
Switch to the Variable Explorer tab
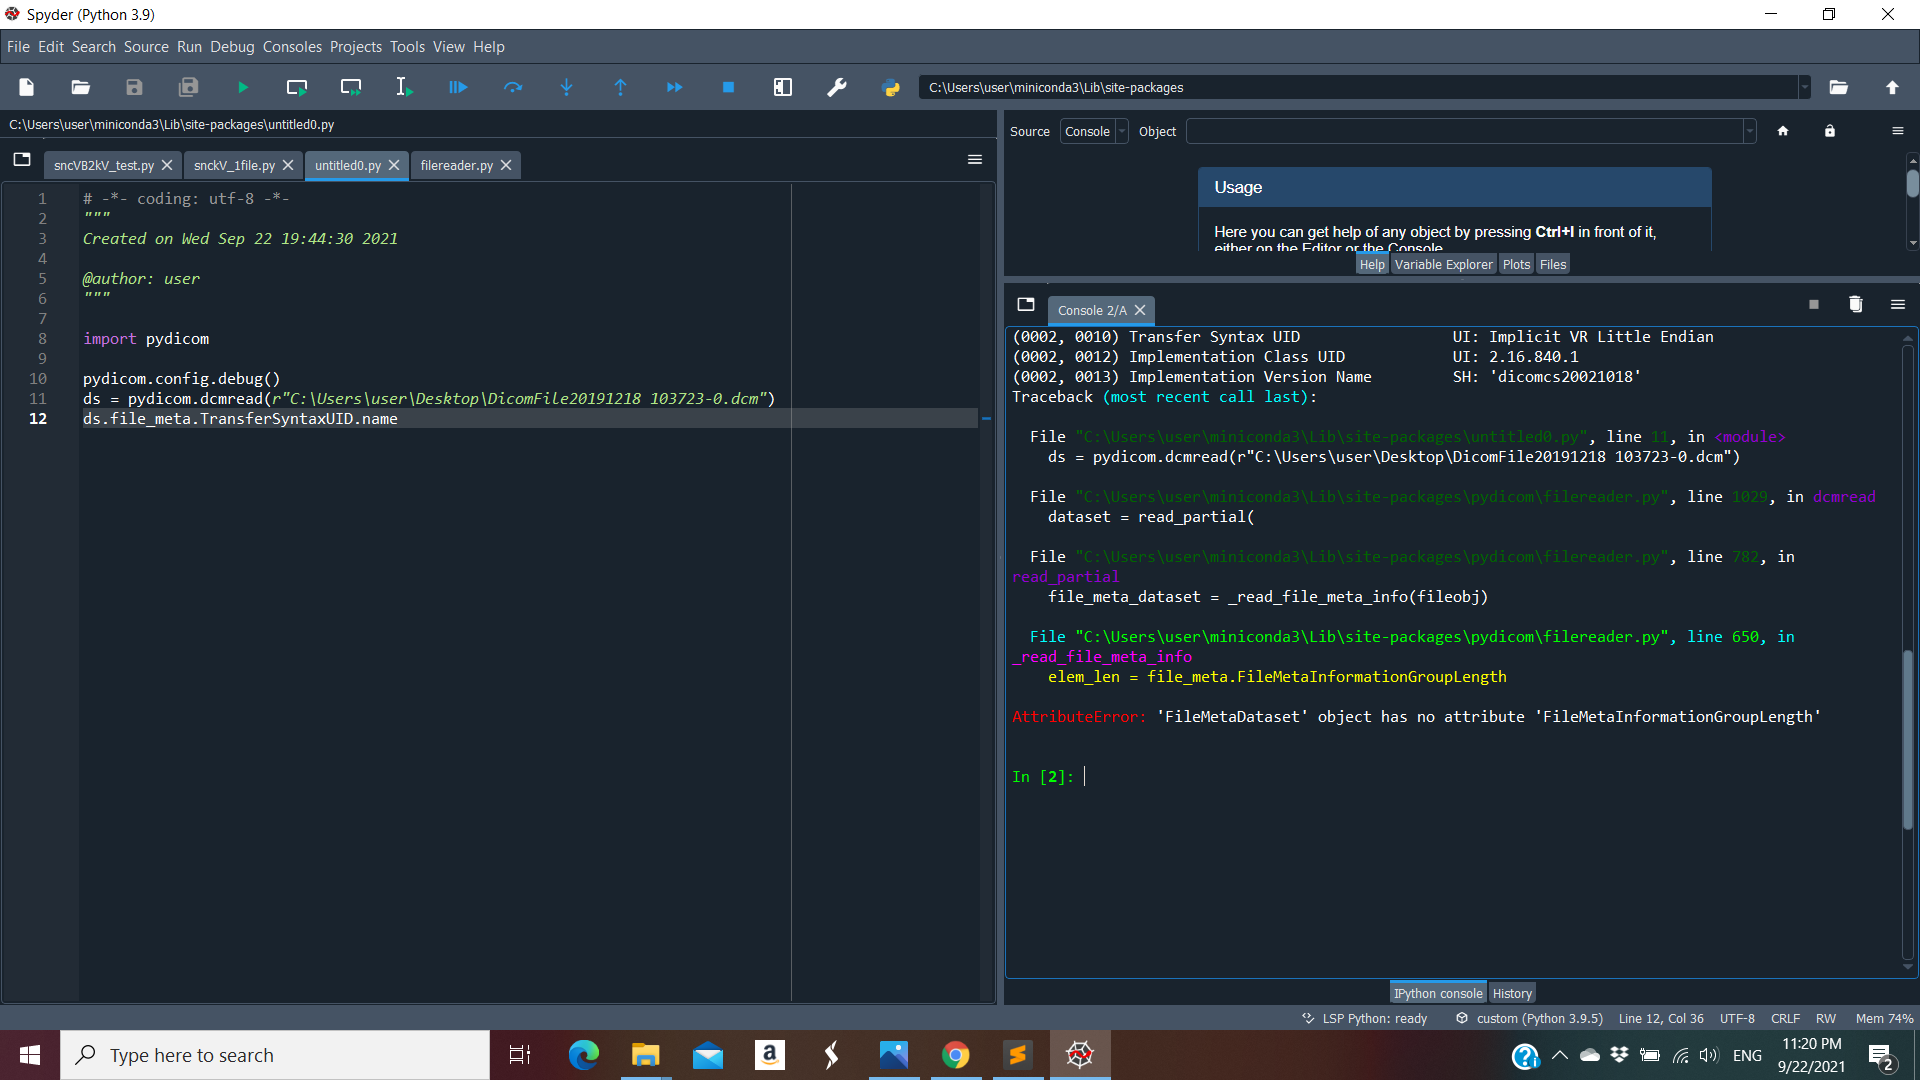click(x=1443, y=264)
